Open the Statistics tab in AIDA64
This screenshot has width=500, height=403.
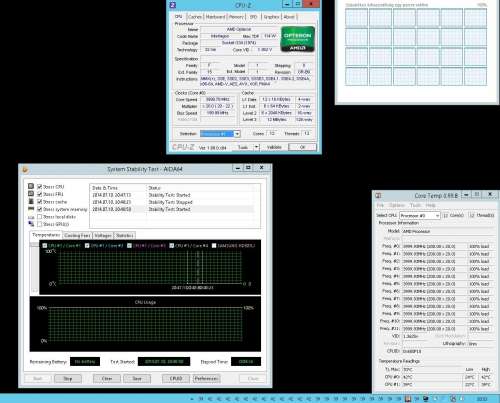coord(124,236)
